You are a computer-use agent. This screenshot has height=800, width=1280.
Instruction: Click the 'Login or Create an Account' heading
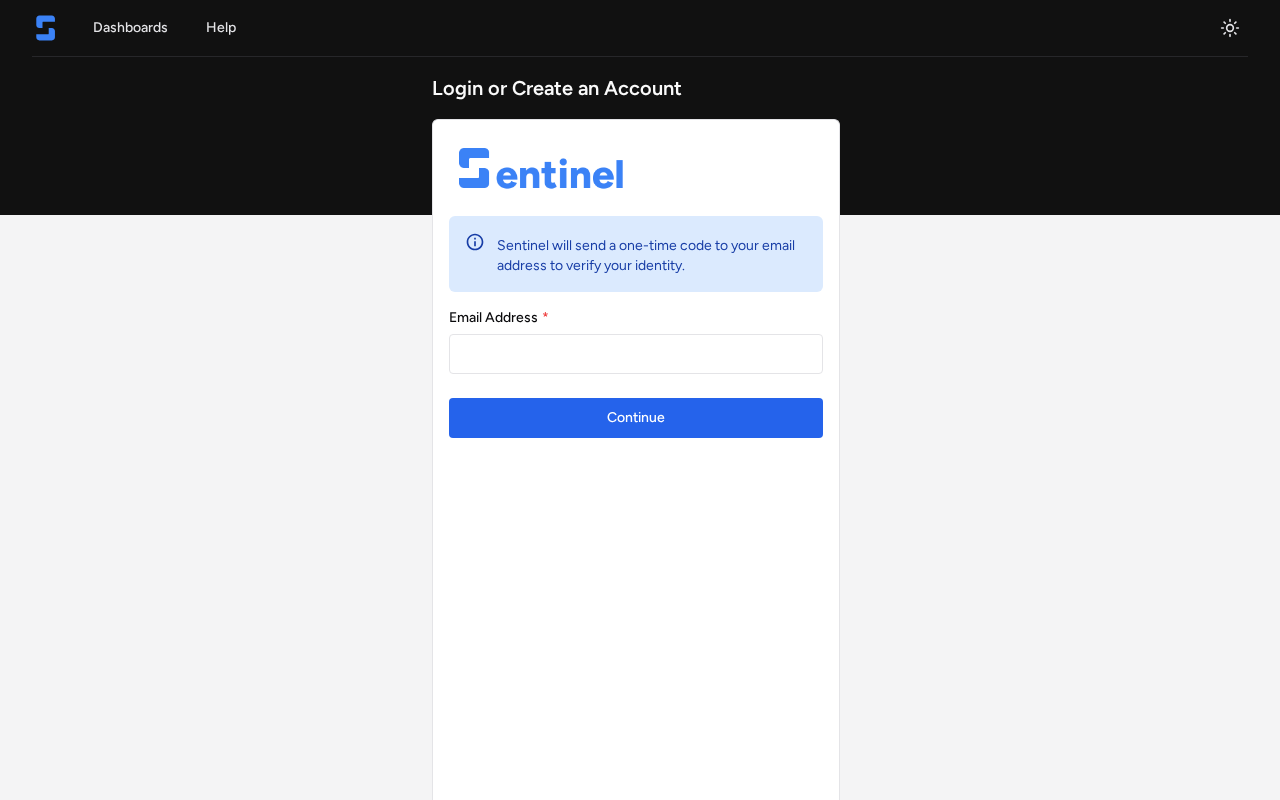click(557, 88)
